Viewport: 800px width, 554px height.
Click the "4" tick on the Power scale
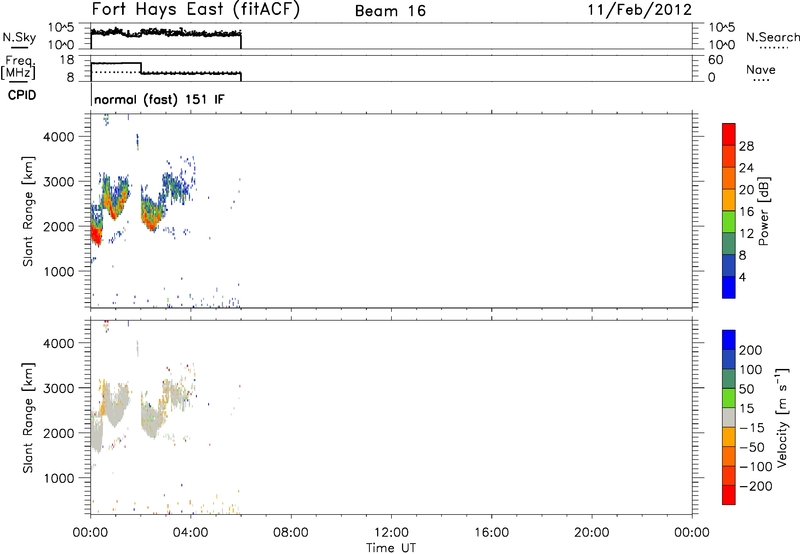click(x=742, y=277)
